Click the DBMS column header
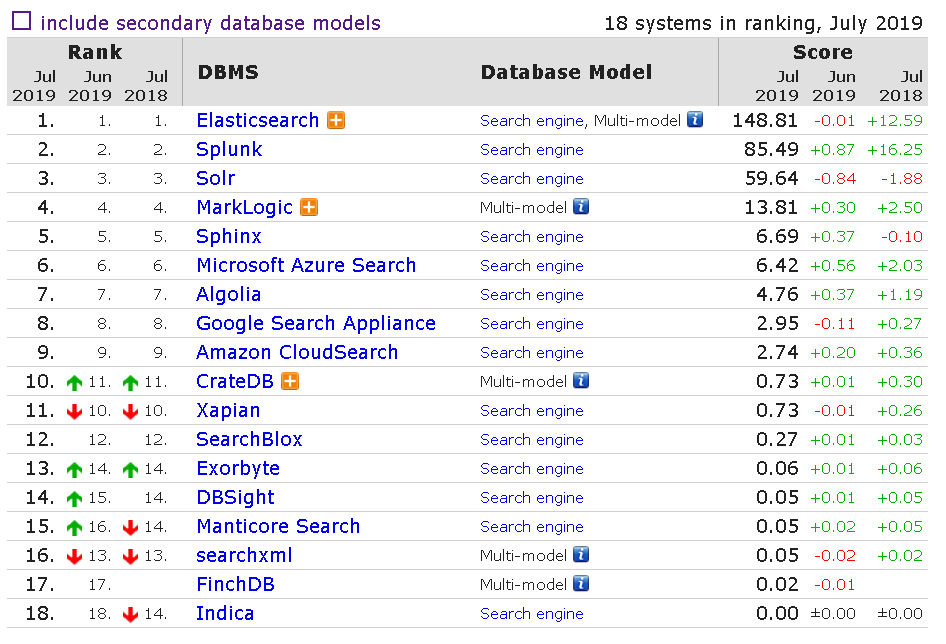 click(x=228, y=72)
